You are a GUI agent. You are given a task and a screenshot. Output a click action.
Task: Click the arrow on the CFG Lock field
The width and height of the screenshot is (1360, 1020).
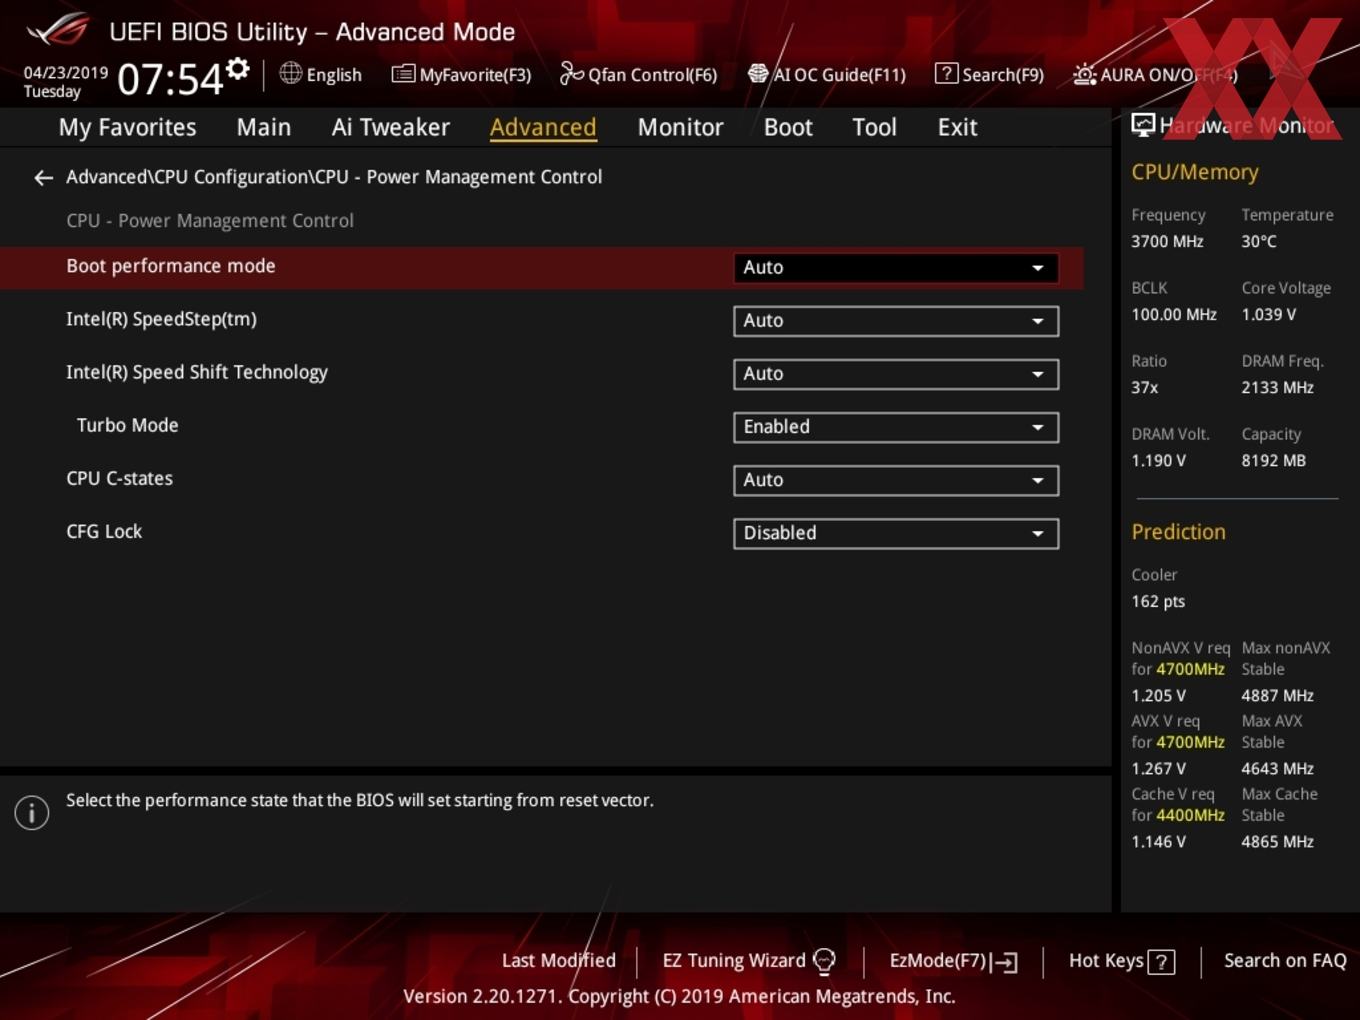click(1038, 534)
